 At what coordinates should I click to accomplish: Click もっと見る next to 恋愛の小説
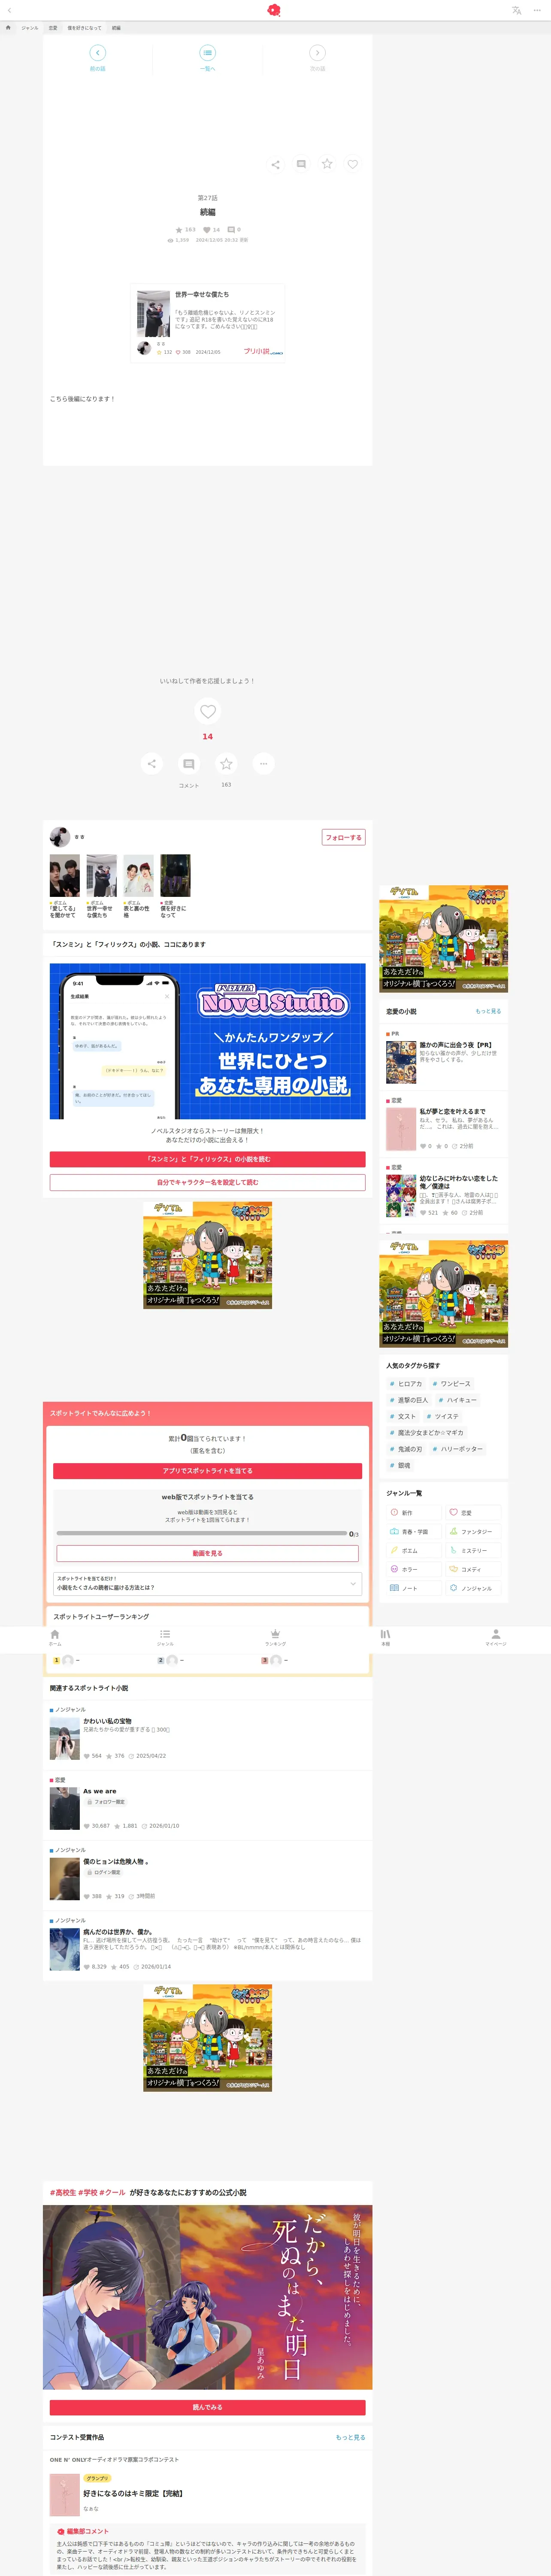[x=488, y=1011]
